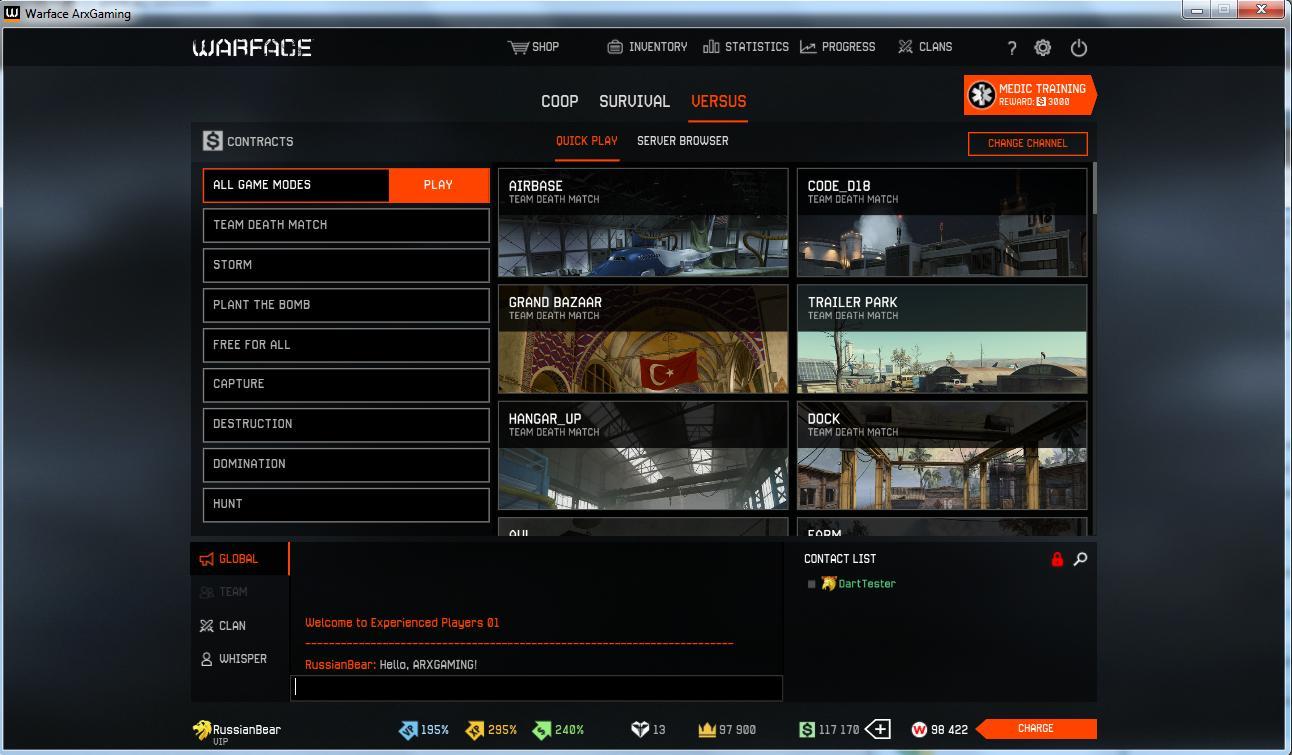The width and height of the screenshot is (1292, 755).
Task: Choose the Code_D18 map thumbnail
Action: click(x=942, y=222)
